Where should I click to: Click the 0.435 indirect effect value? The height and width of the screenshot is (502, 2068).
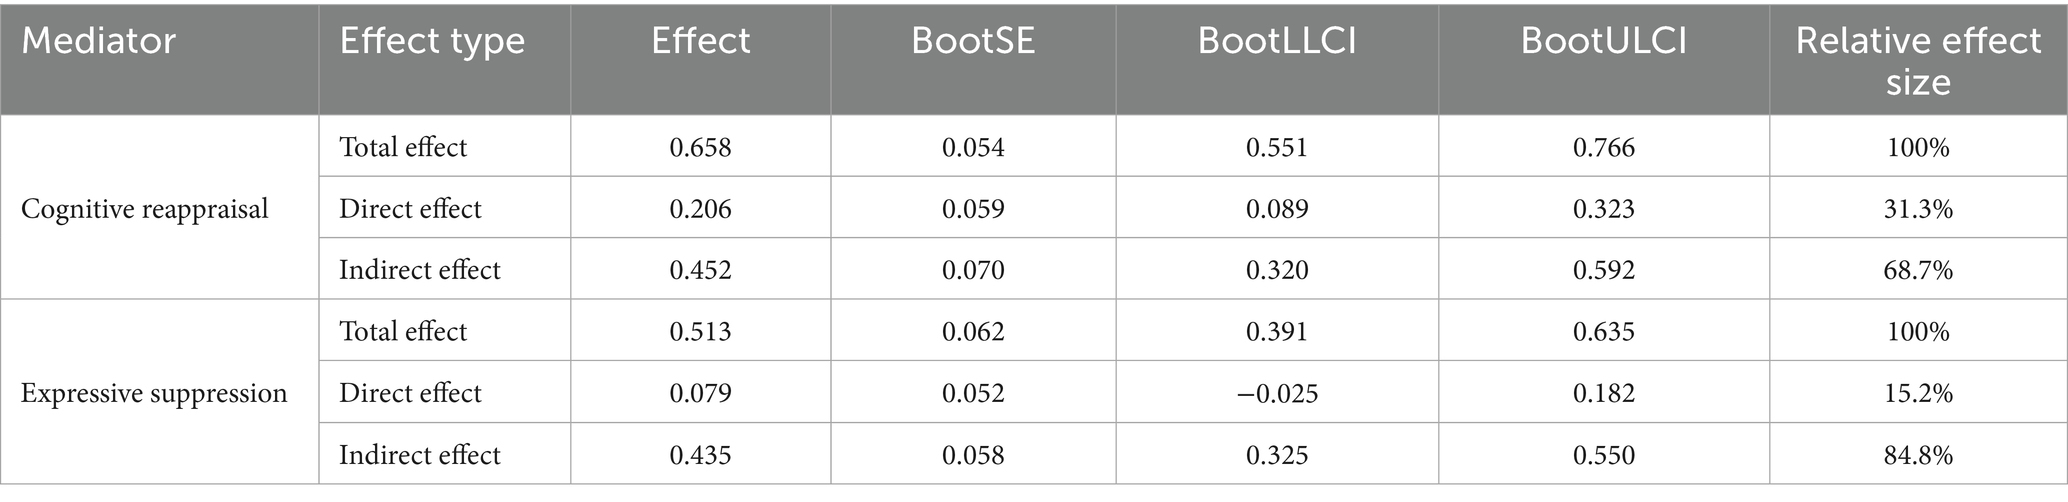click(x=700, y=455)
